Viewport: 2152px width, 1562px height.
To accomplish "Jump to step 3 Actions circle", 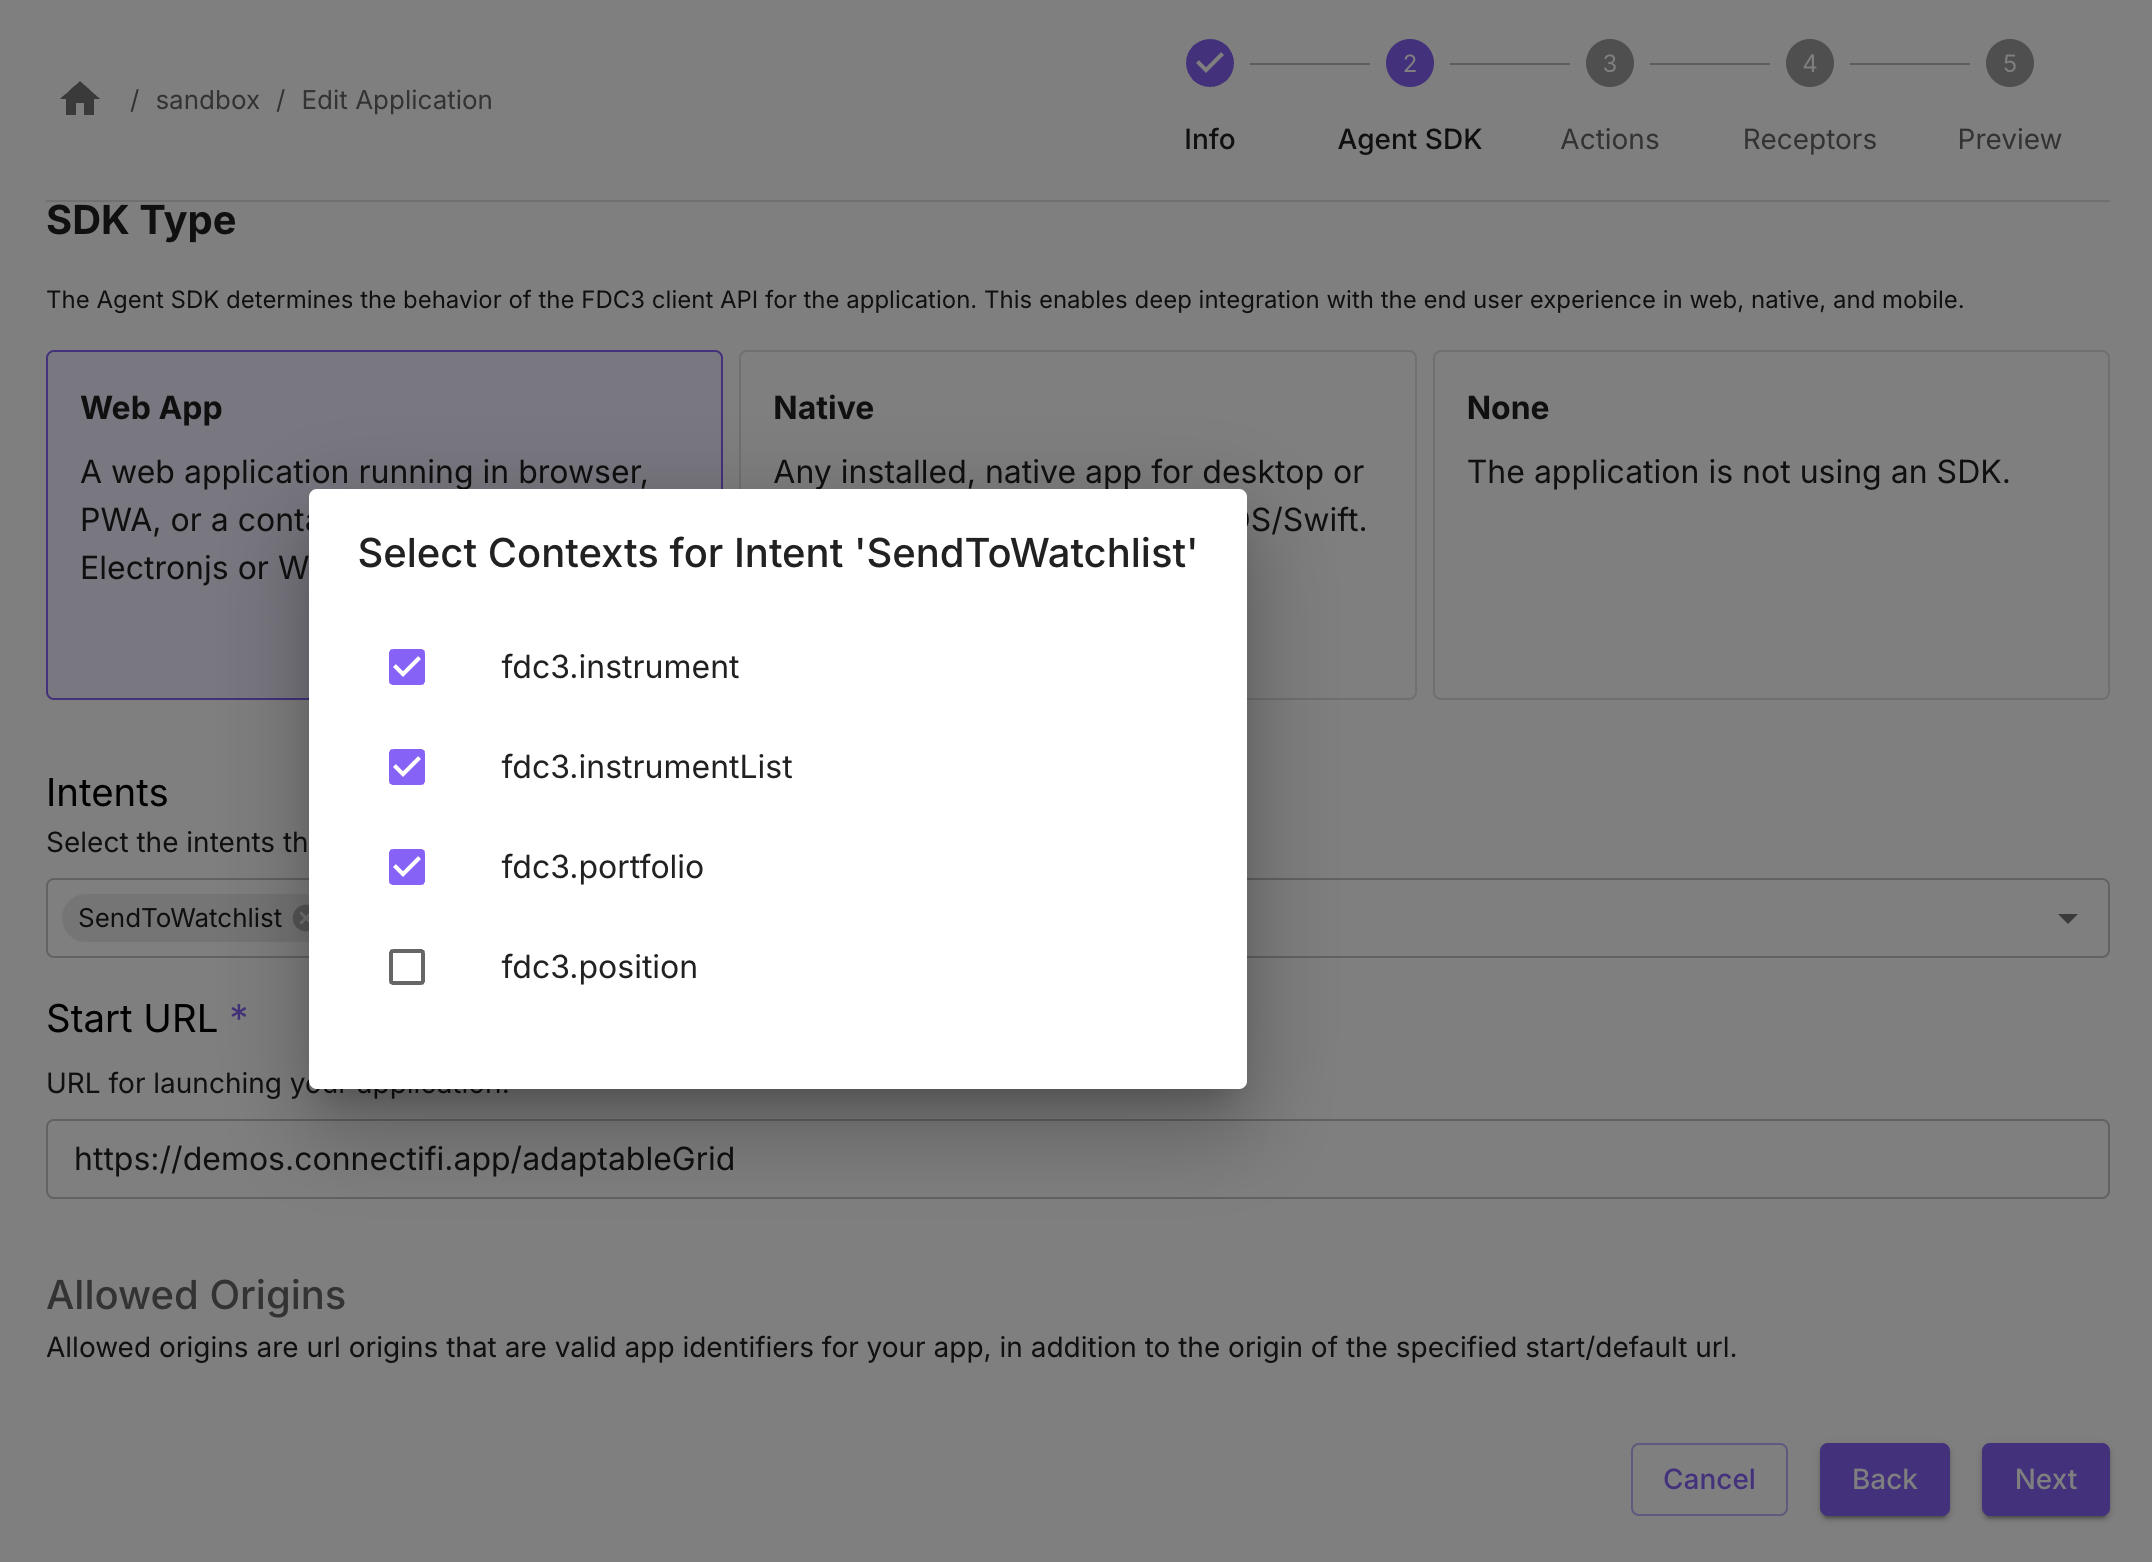I will [x=1609, y=63].
